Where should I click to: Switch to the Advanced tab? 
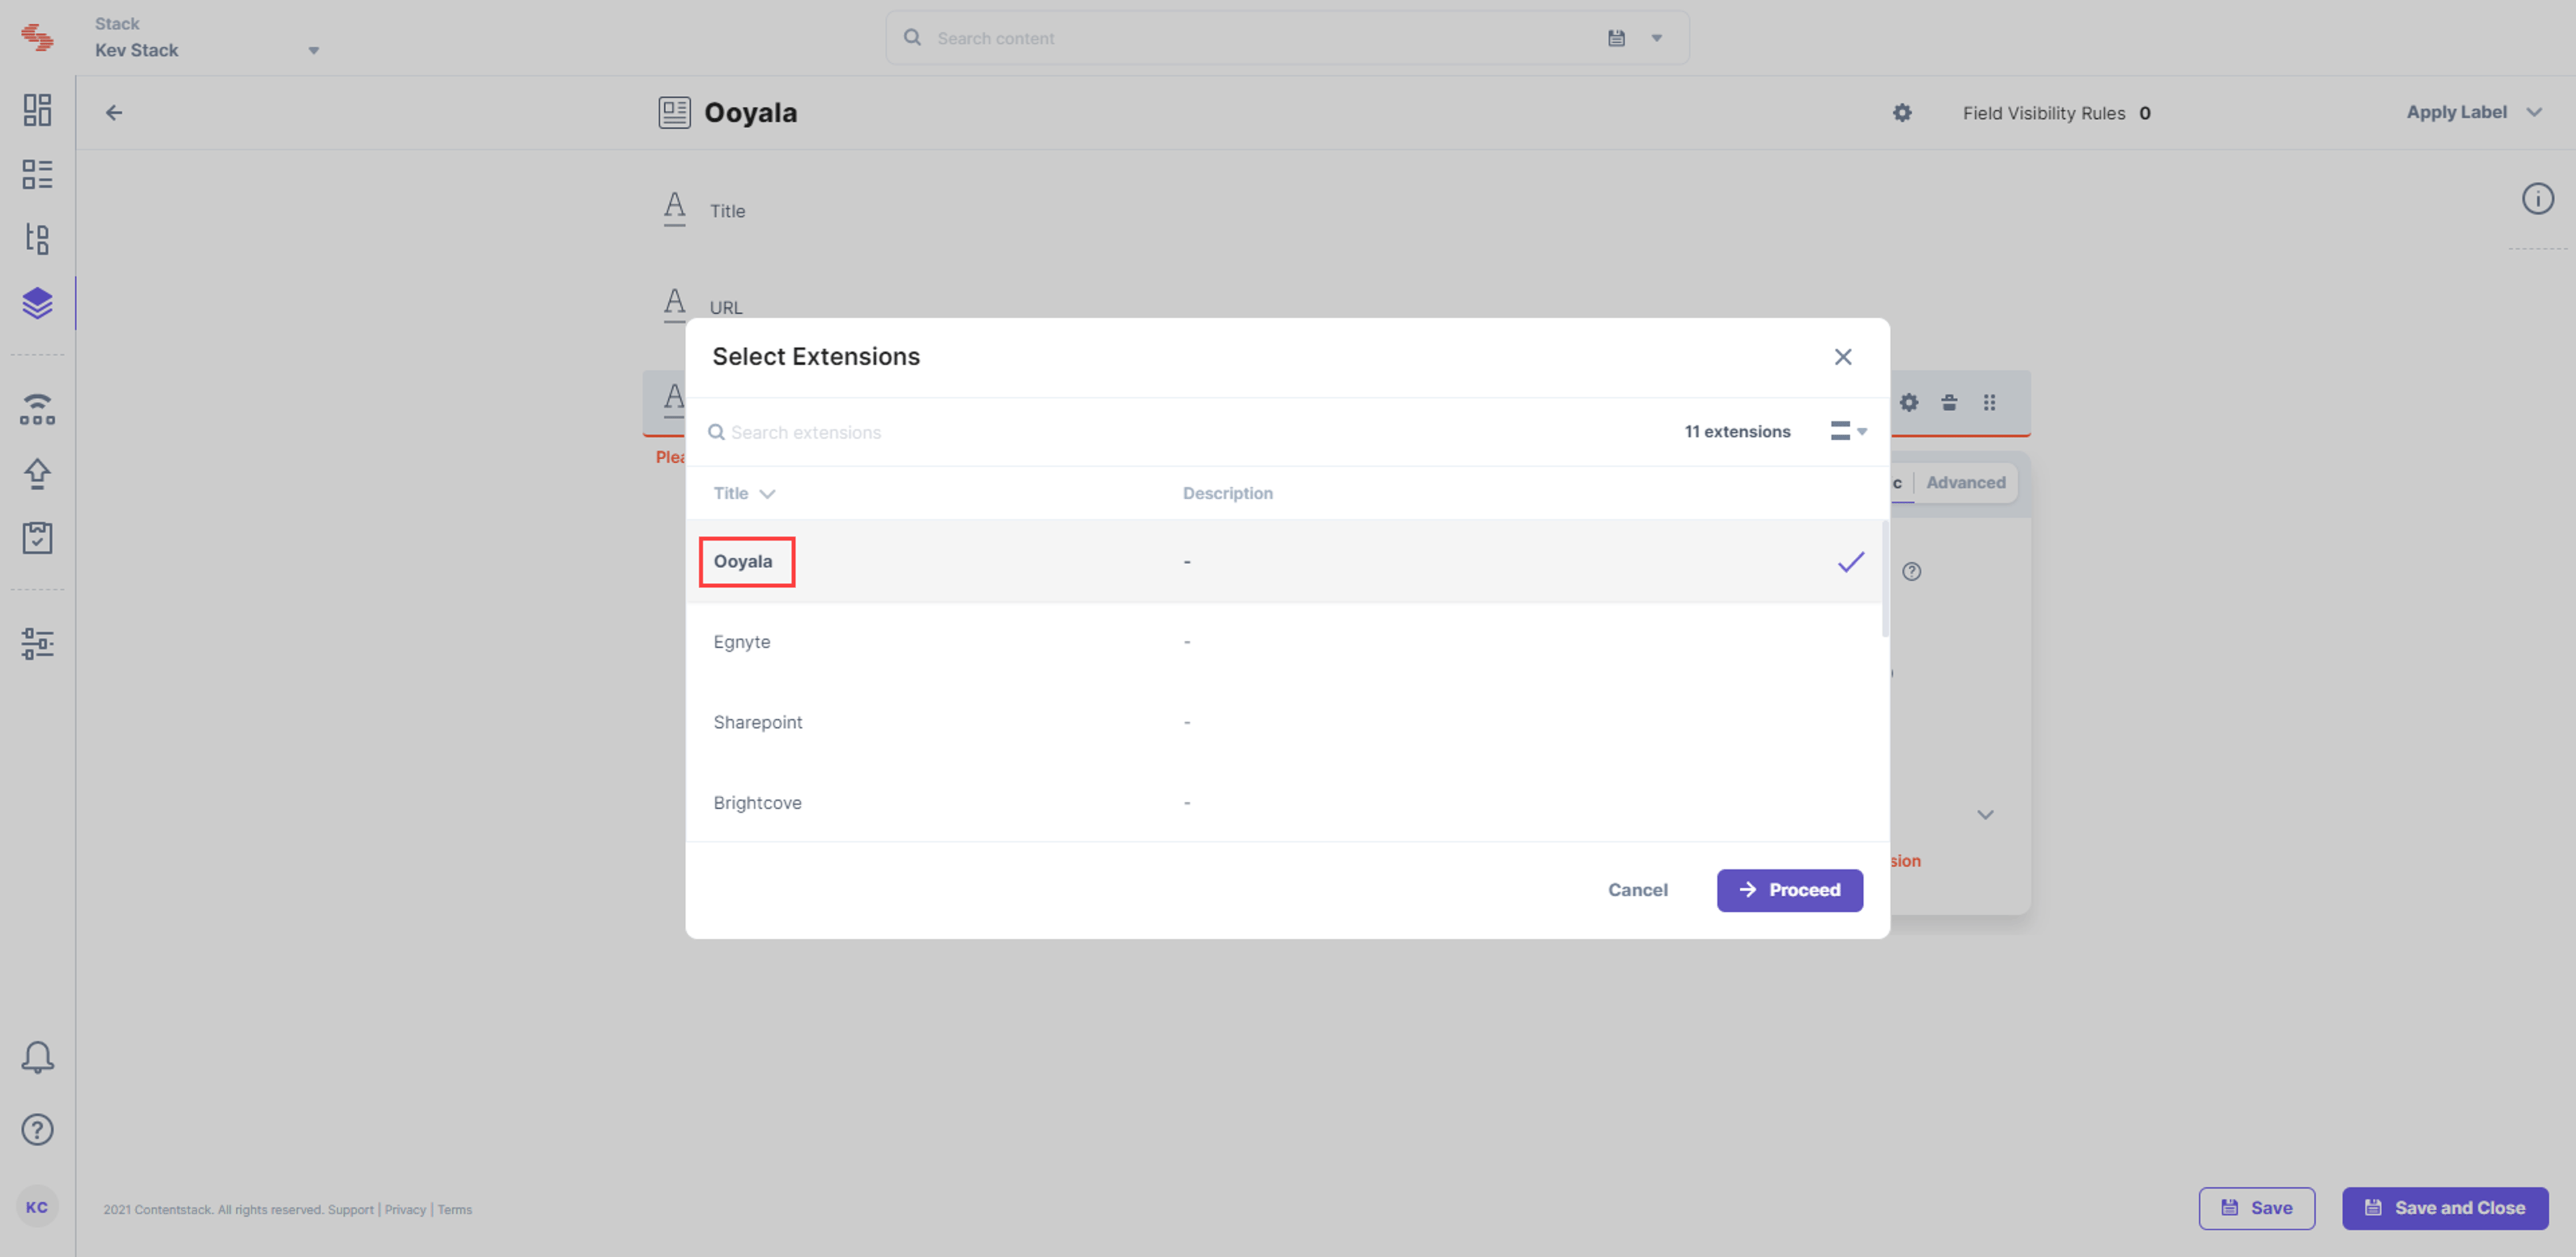coord(1965,483)
